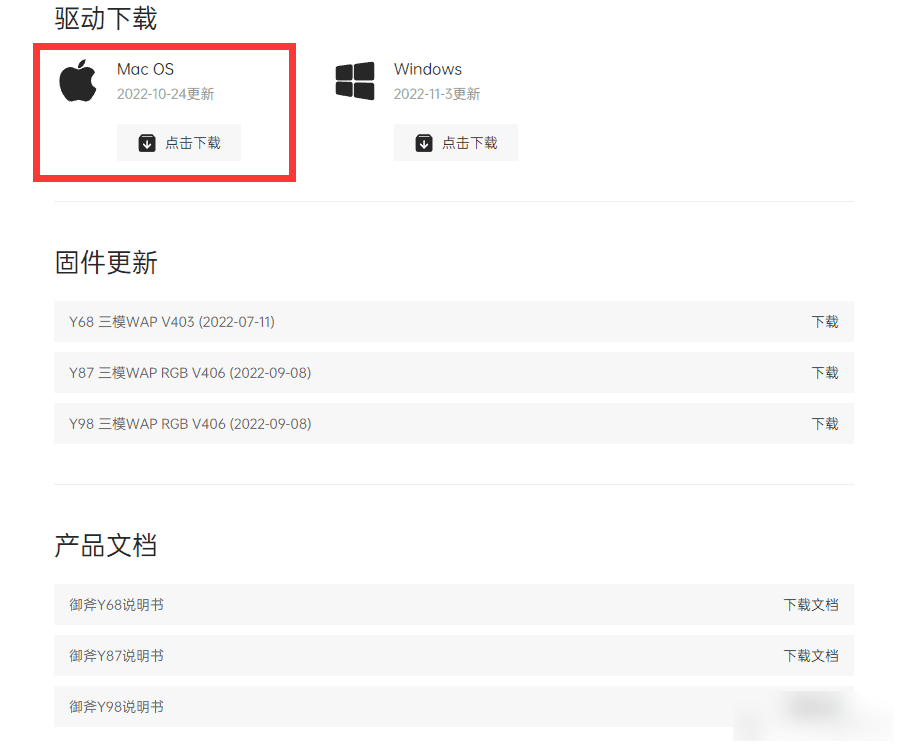The width and height of the screenshot is (903, 751).
Task: Open the 御斧Y68说明书 document title
Action: (116, 605)
